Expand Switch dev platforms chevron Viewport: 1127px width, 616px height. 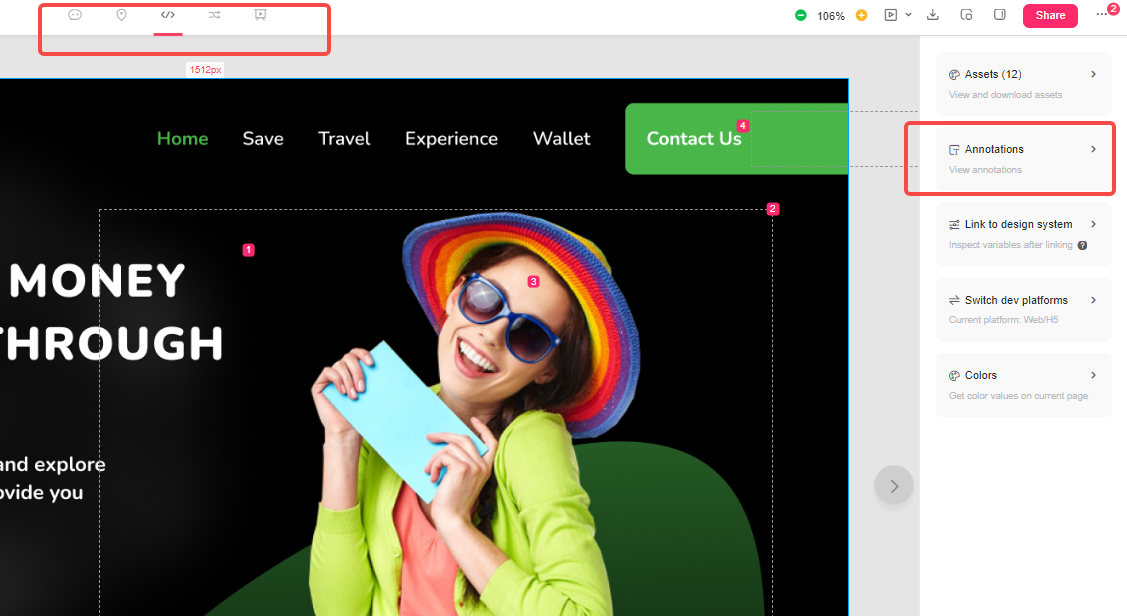click(1093, 300)
